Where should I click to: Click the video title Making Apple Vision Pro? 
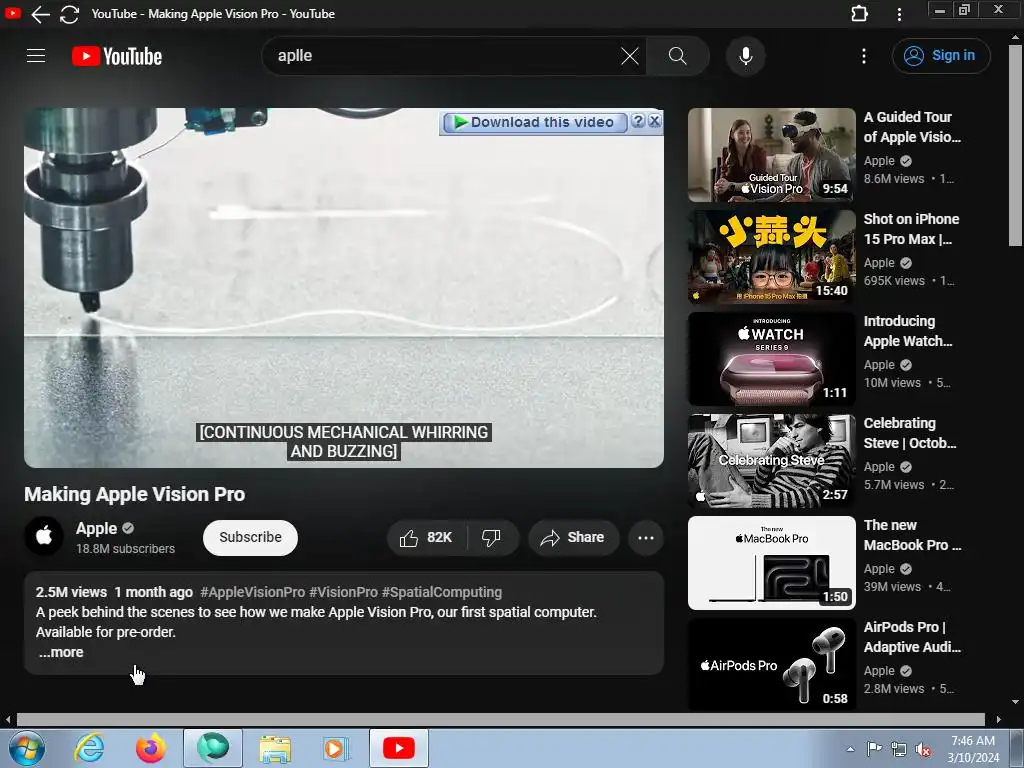point(135,494)
